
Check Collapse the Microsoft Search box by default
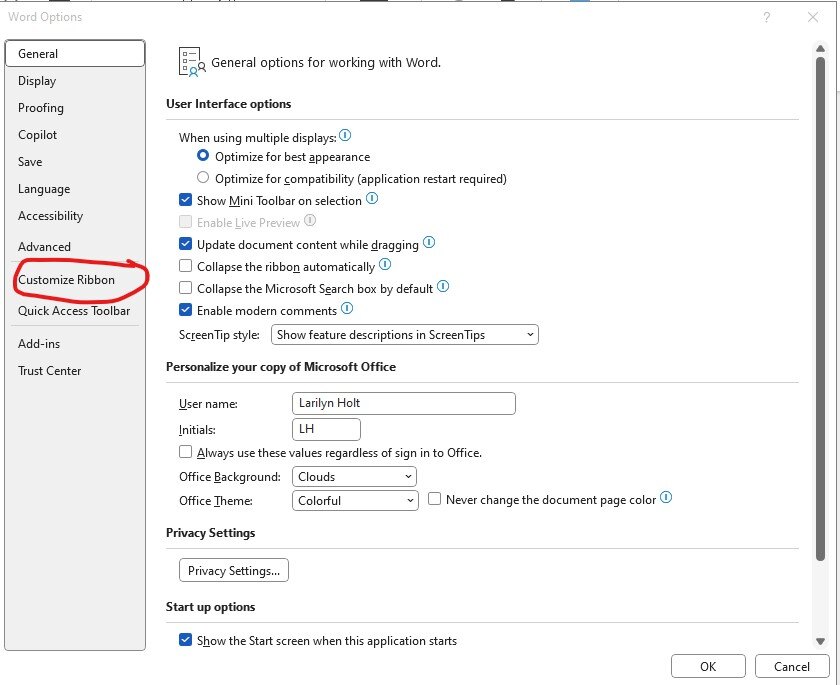tap(185, 288)
